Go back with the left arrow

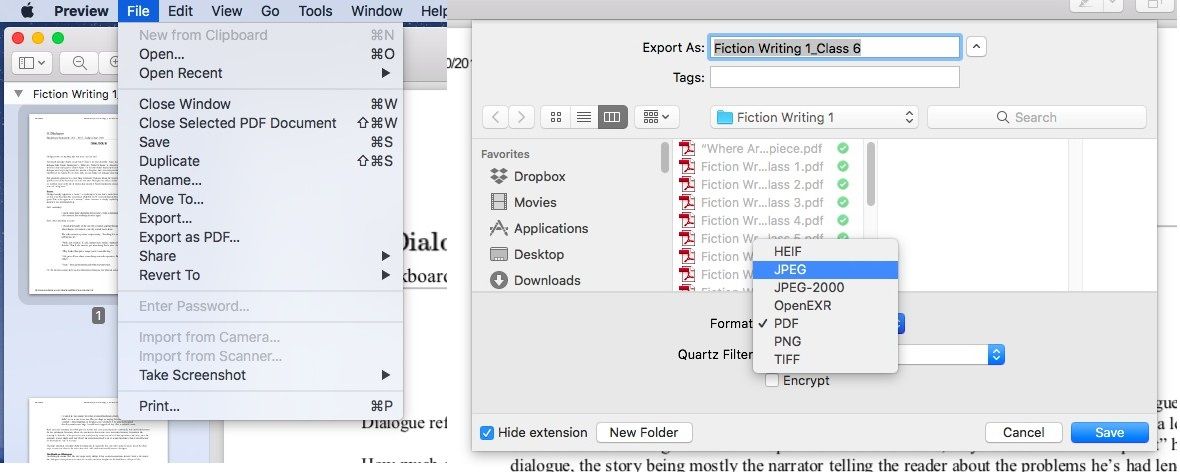pyautogui.click(x=495, y=117)
